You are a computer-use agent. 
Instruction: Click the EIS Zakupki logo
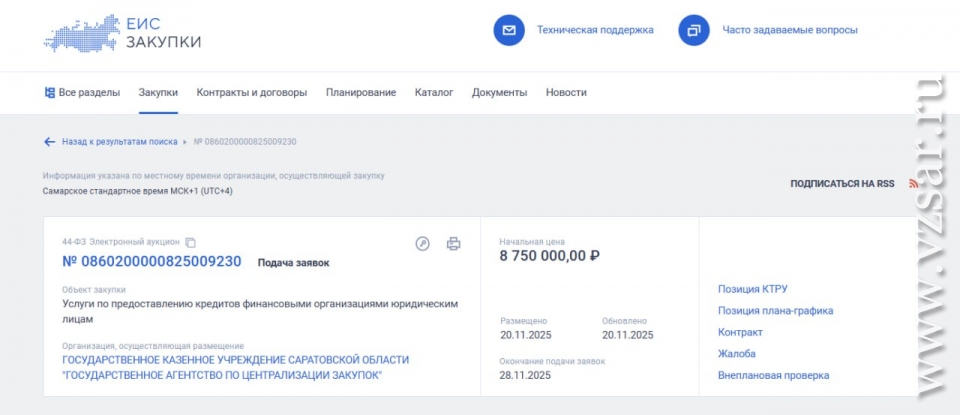[122, 32]
